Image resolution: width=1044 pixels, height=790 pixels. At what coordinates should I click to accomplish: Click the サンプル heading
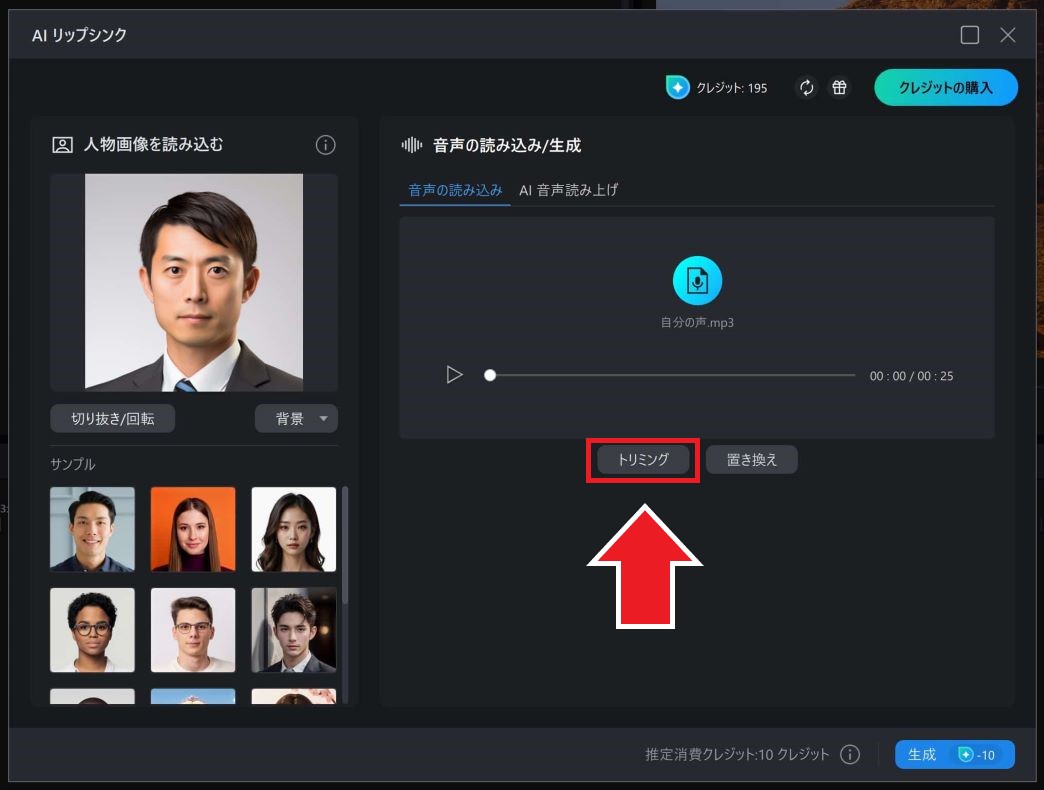pos(73,464)
